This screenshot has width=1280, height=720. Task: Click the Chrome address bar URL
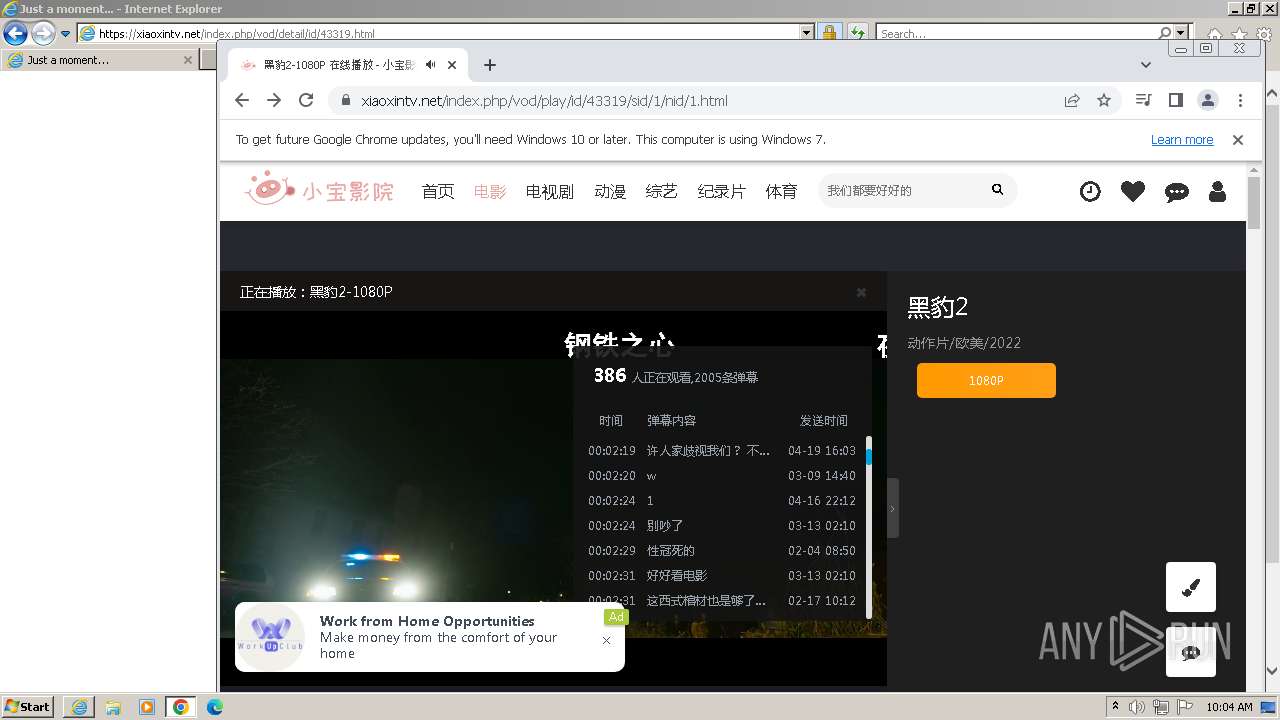pos(544,100)
